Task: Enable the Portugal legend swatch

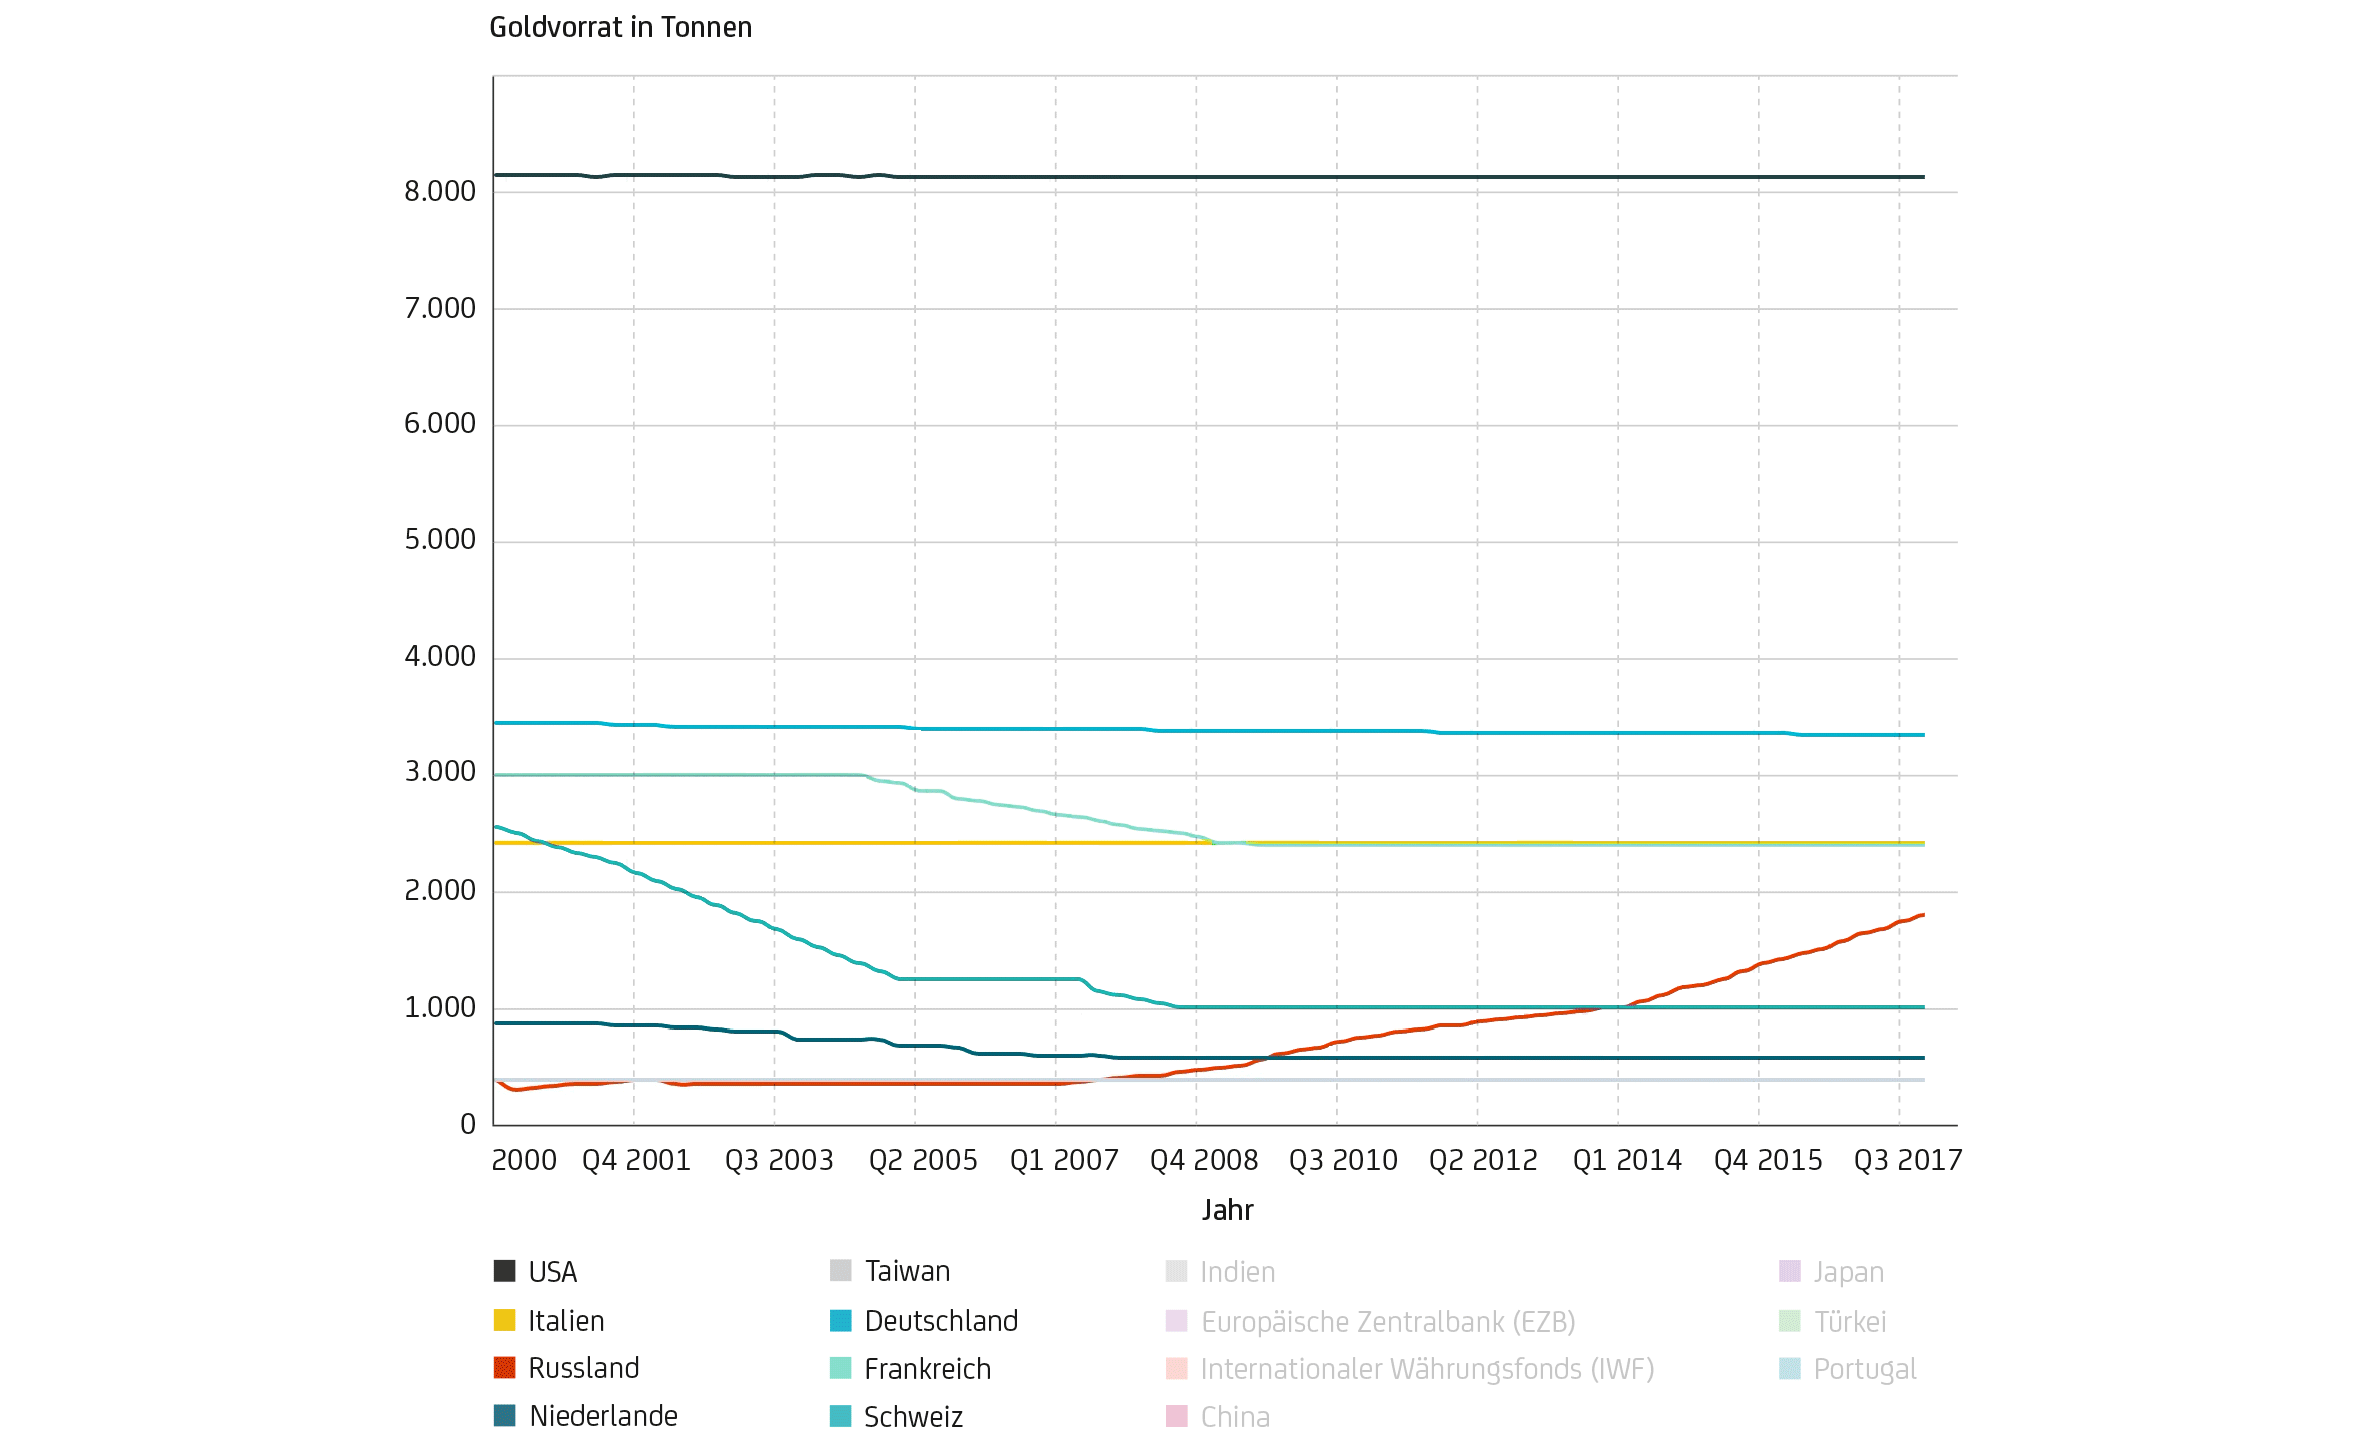Action: (x=1790, y=1368)
